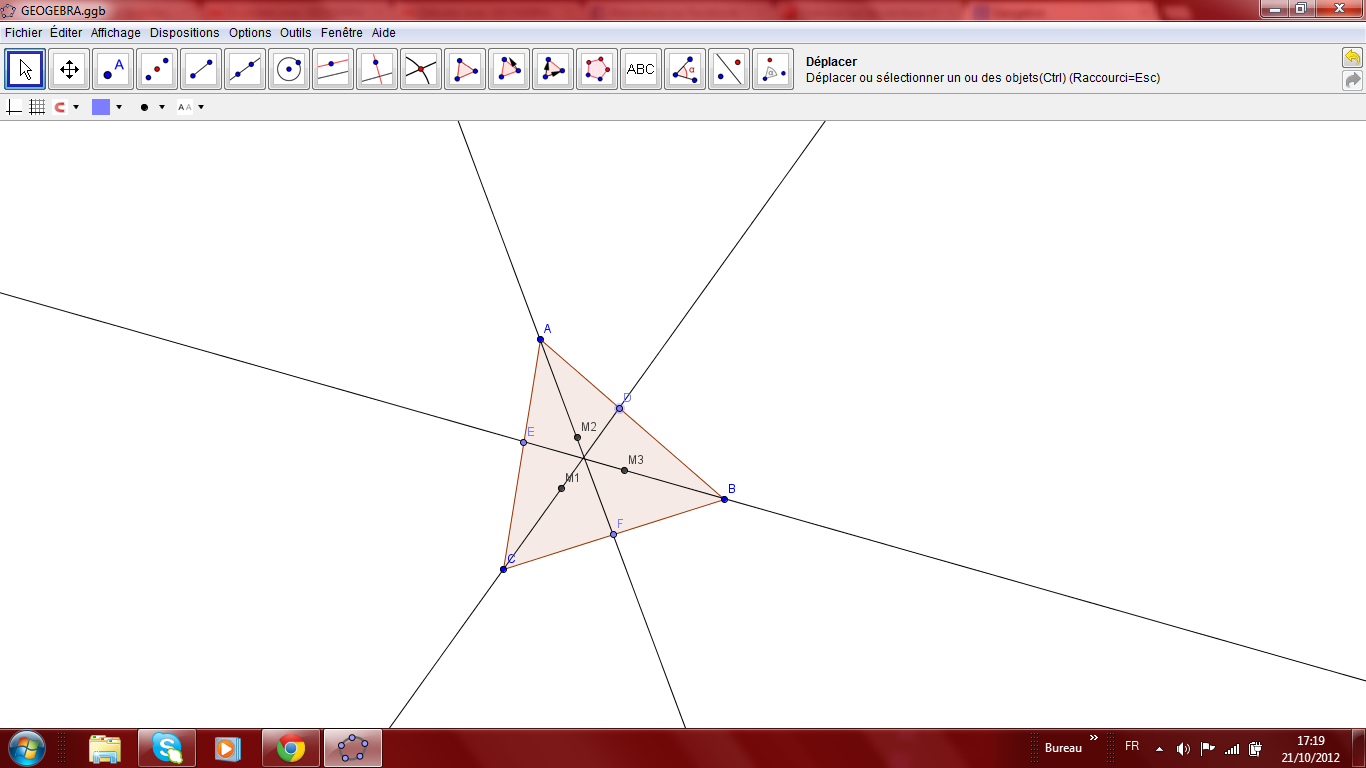
Task: Open the media player taskbar icon
Action: (x=229, y=748)
